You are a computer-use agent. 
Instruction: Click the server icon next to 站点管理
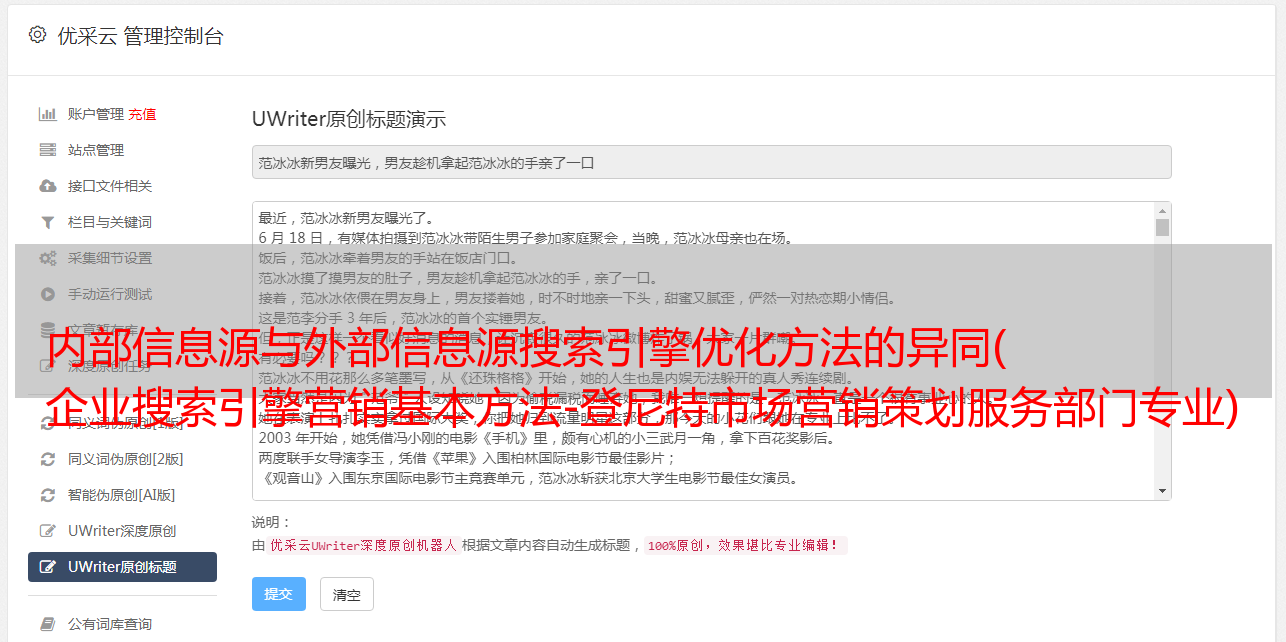(x=47, y=150)
